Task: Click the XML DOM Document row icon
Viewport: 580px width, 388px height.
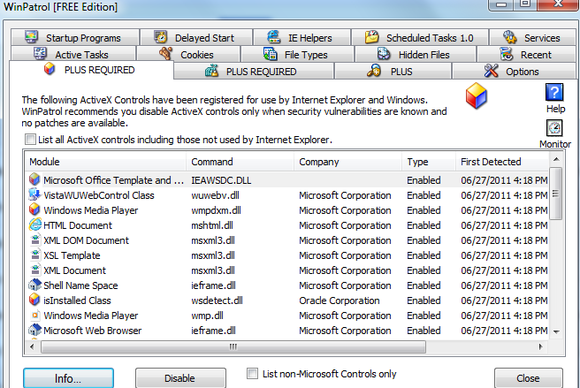Action: coord(35,240)
